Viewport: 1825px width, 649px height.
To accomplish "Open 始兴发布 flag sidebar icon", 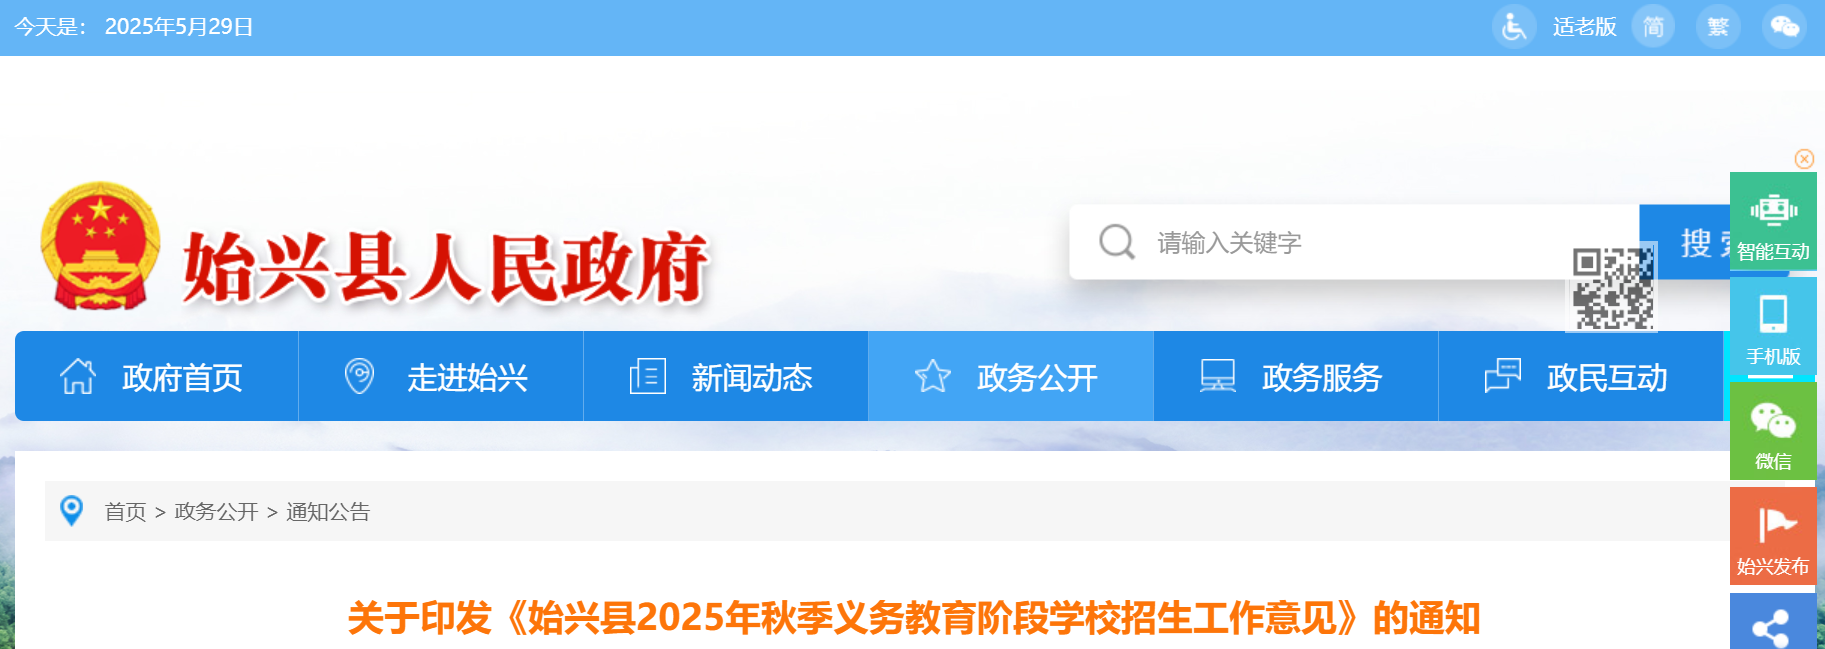I will 1773,536.
